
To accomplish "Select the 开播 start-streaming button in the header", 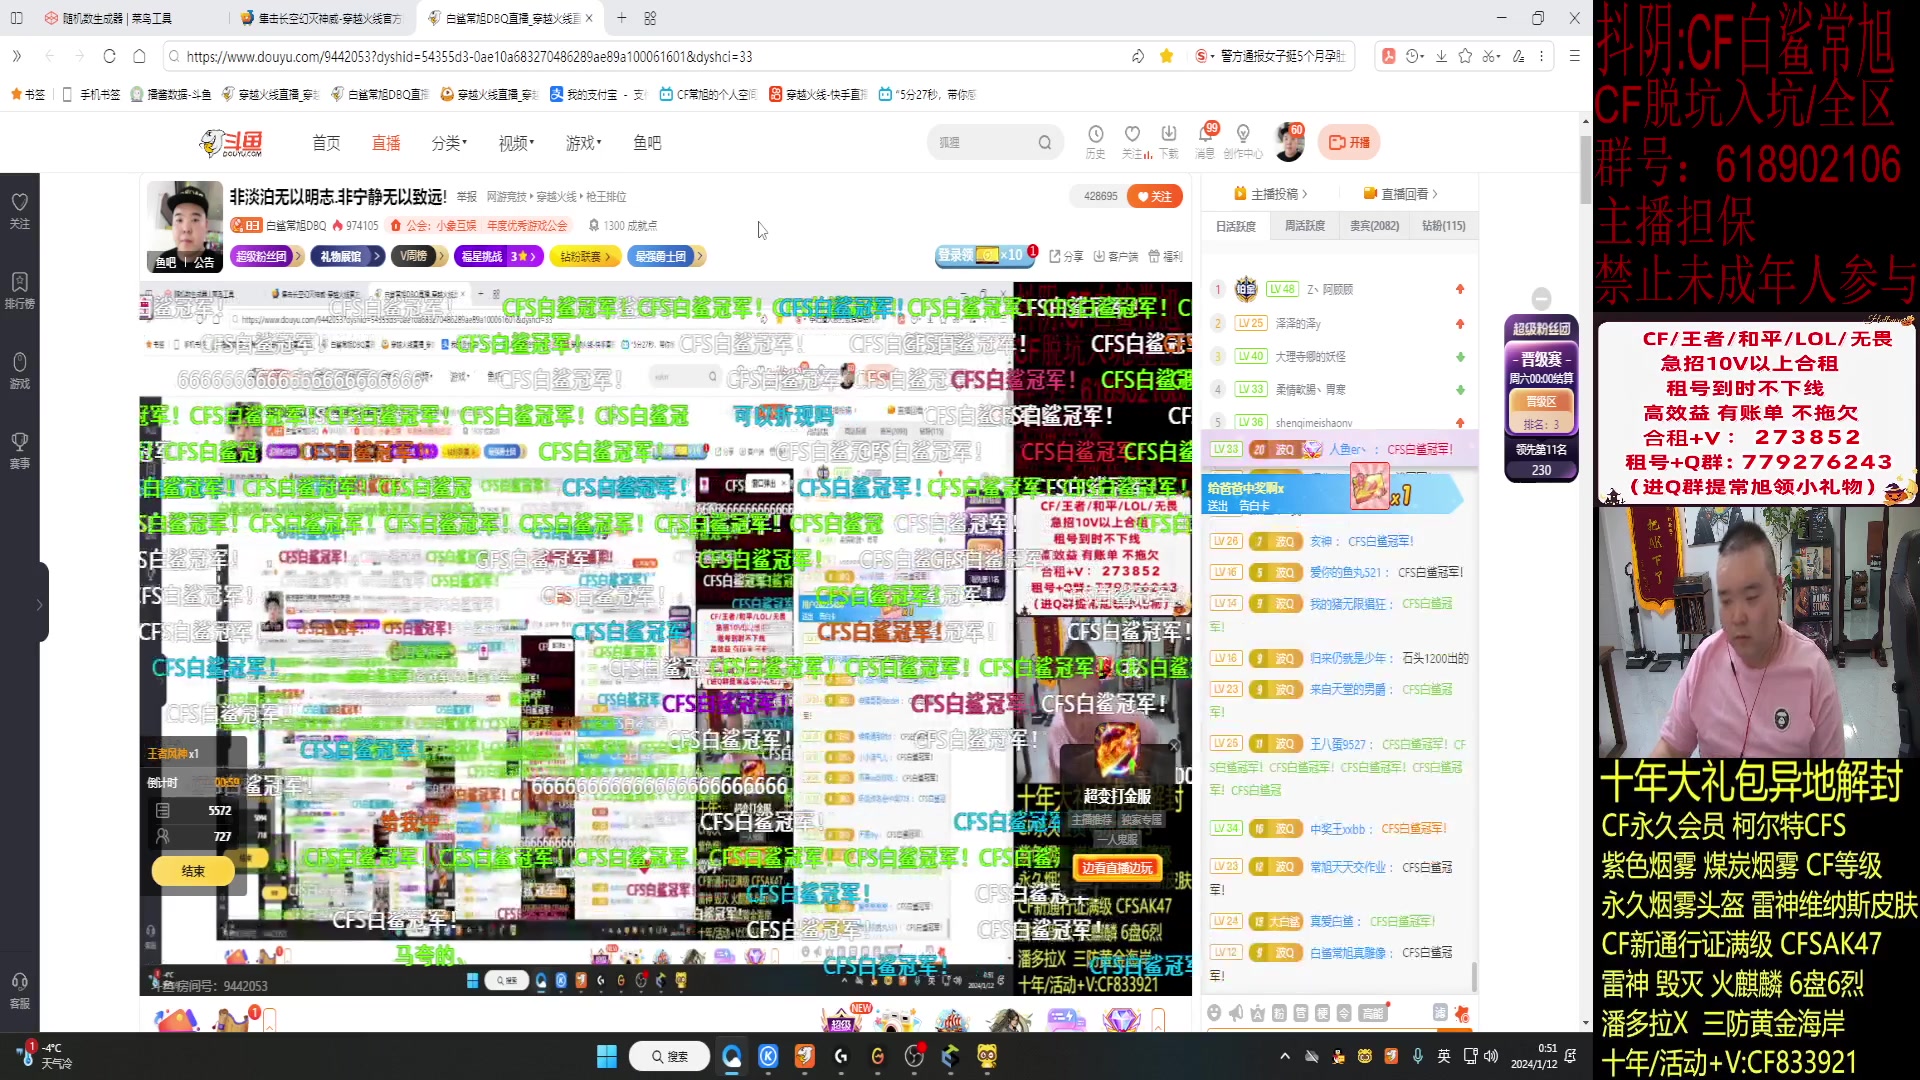I will point(1350,142).
